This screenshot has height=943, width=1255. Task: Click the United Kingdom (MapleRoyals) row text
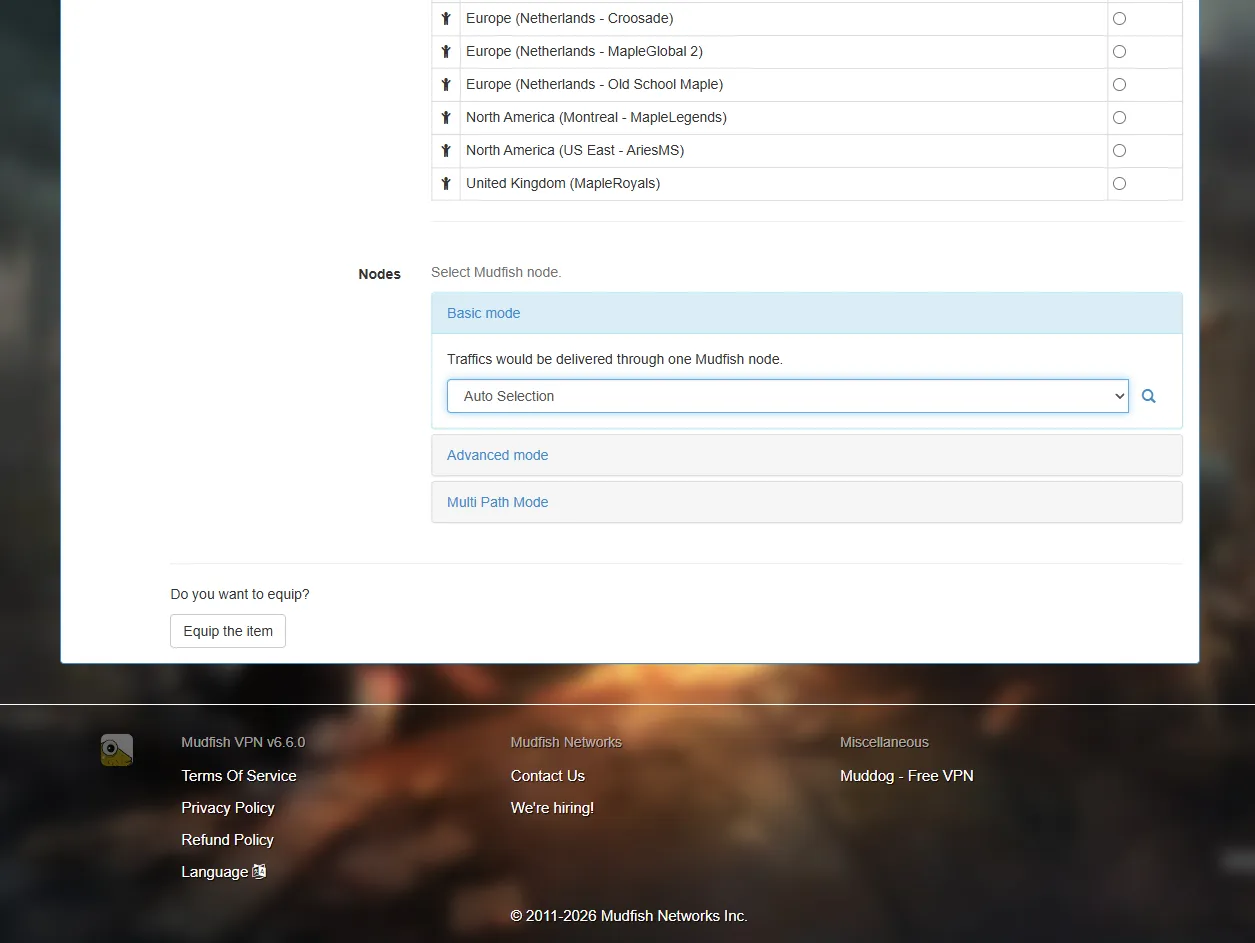[563, 183]
